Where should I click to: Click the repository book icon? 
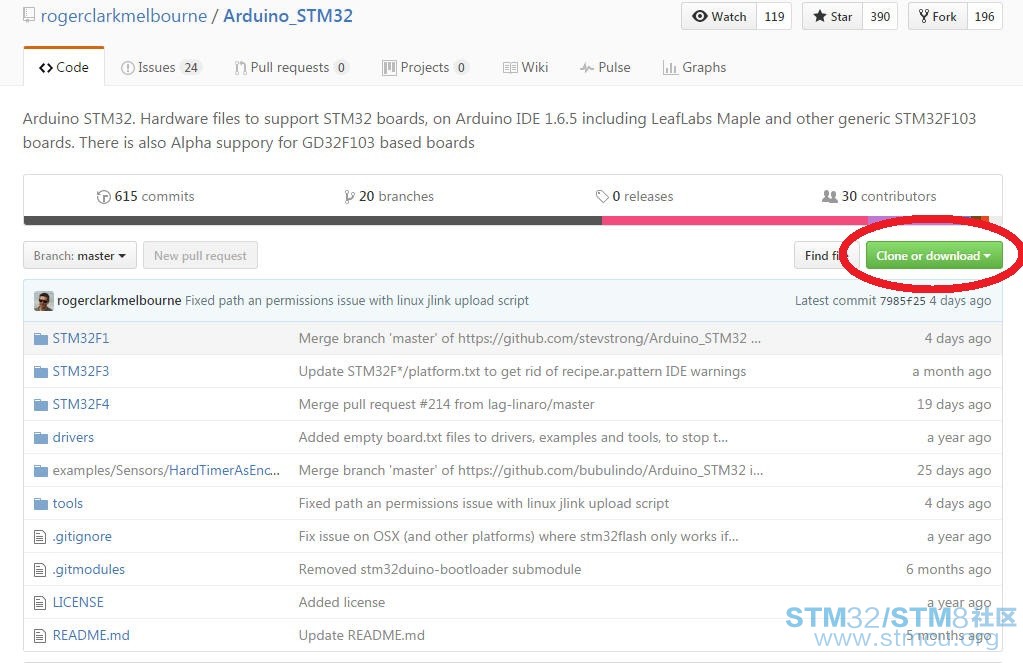point(29,14)
